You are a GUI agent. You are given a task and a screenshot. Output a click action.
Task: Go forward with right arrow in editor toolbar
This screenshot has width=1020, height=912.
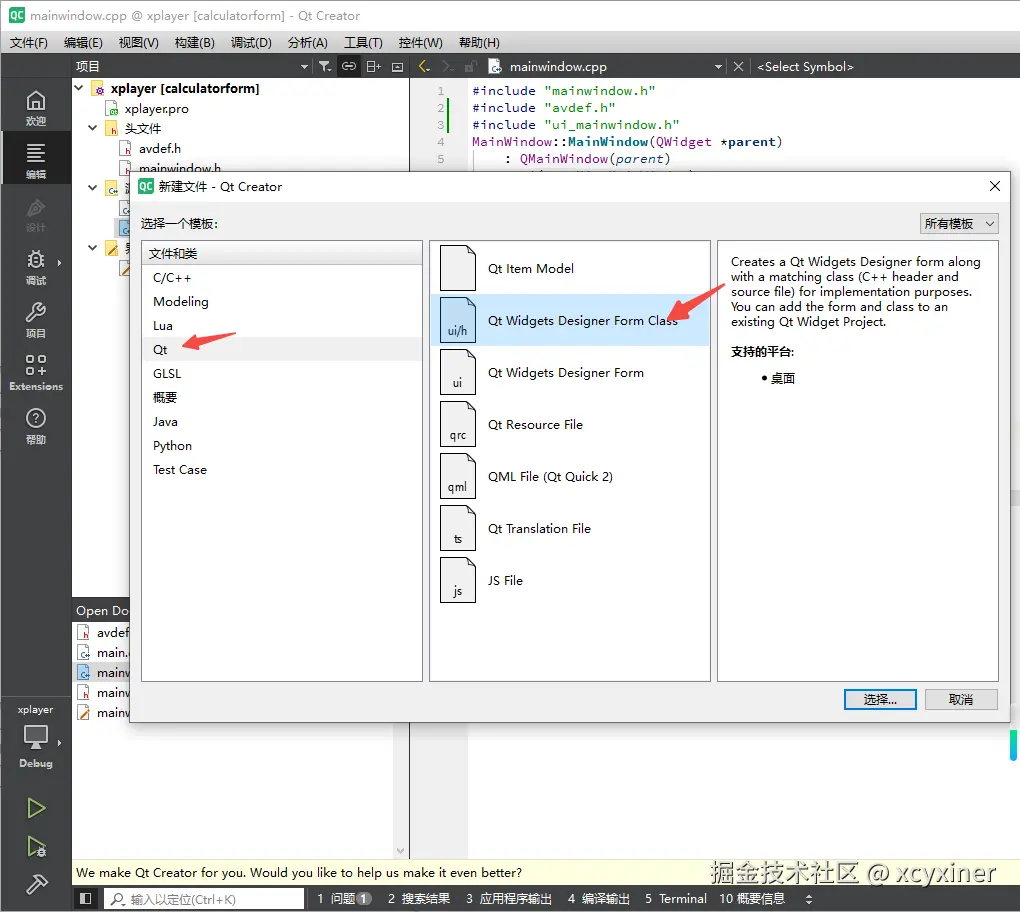point(448,66)
